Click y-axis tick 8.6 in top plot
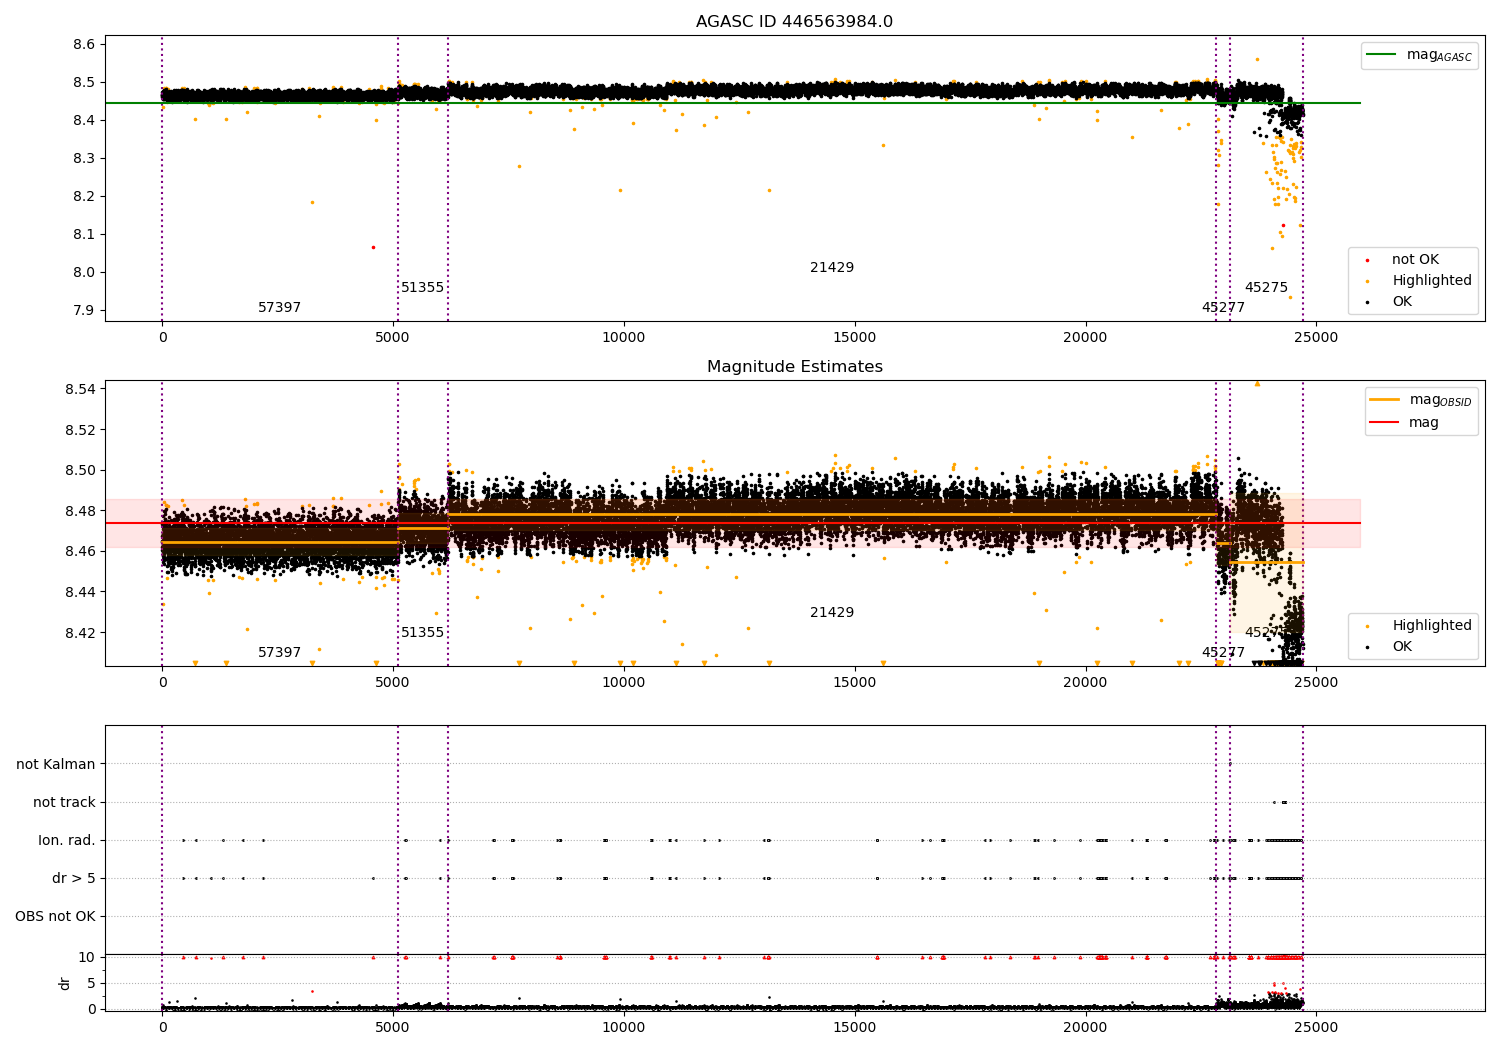1500x1050 pixels. pyautogui.click(x=84, y=45)
